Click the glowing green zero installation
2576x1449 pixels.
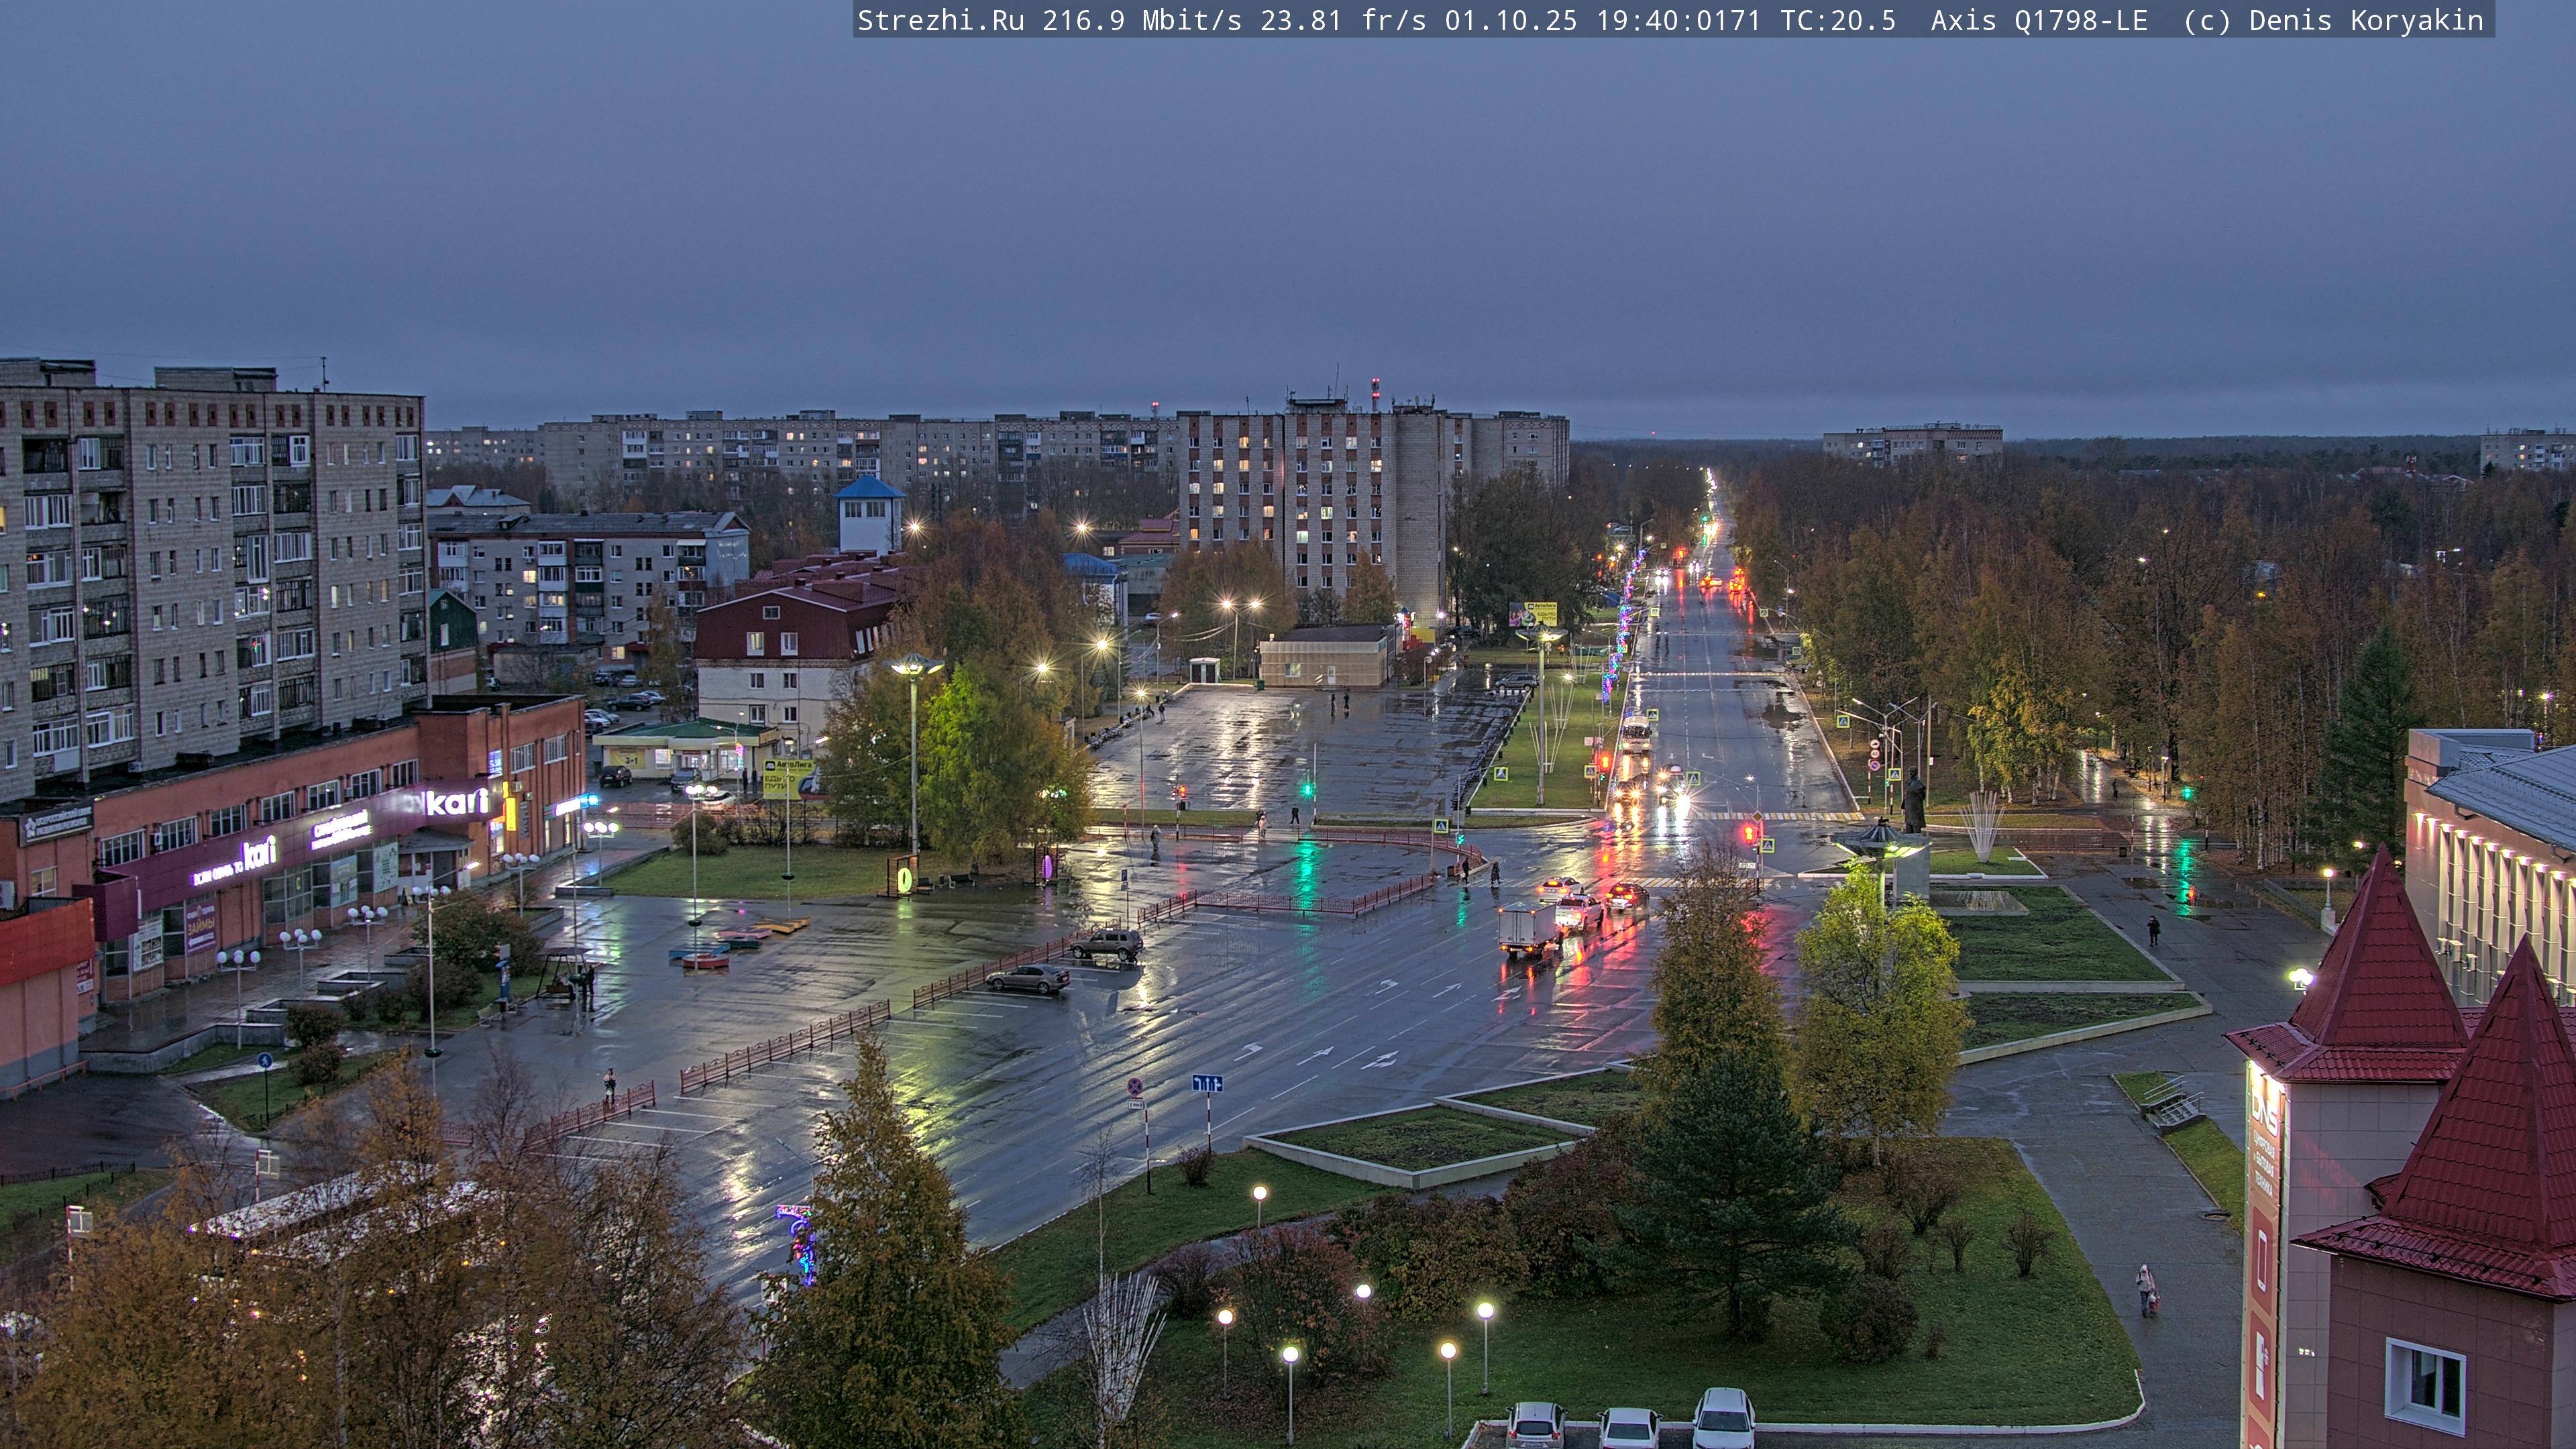tap(905, 879)
